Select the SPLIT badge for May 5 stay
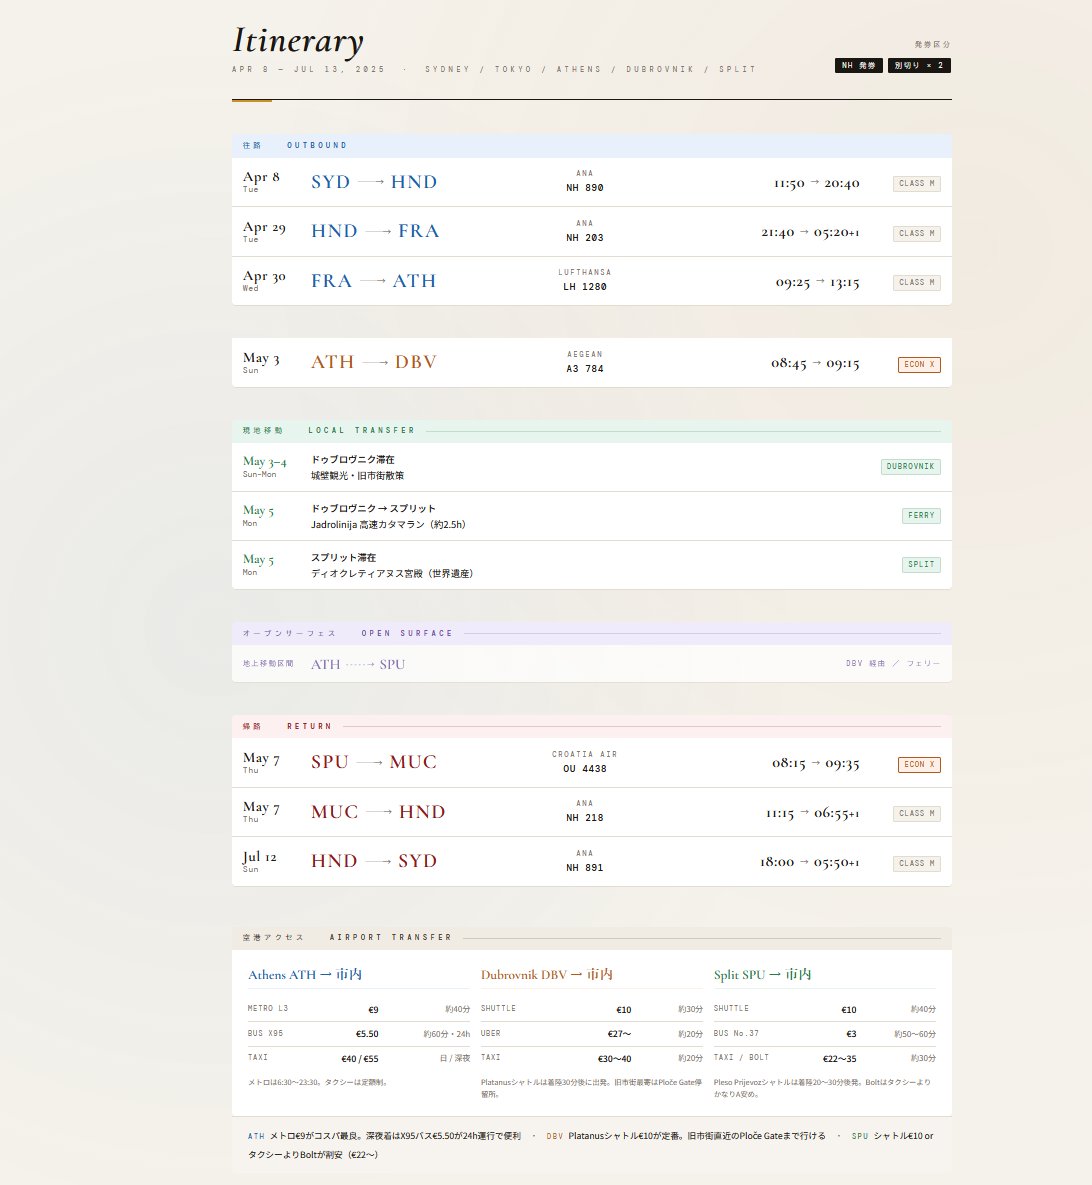The height and width of the screenshot is (1185, 1092). pyautogui.click(x=920, y=564)
